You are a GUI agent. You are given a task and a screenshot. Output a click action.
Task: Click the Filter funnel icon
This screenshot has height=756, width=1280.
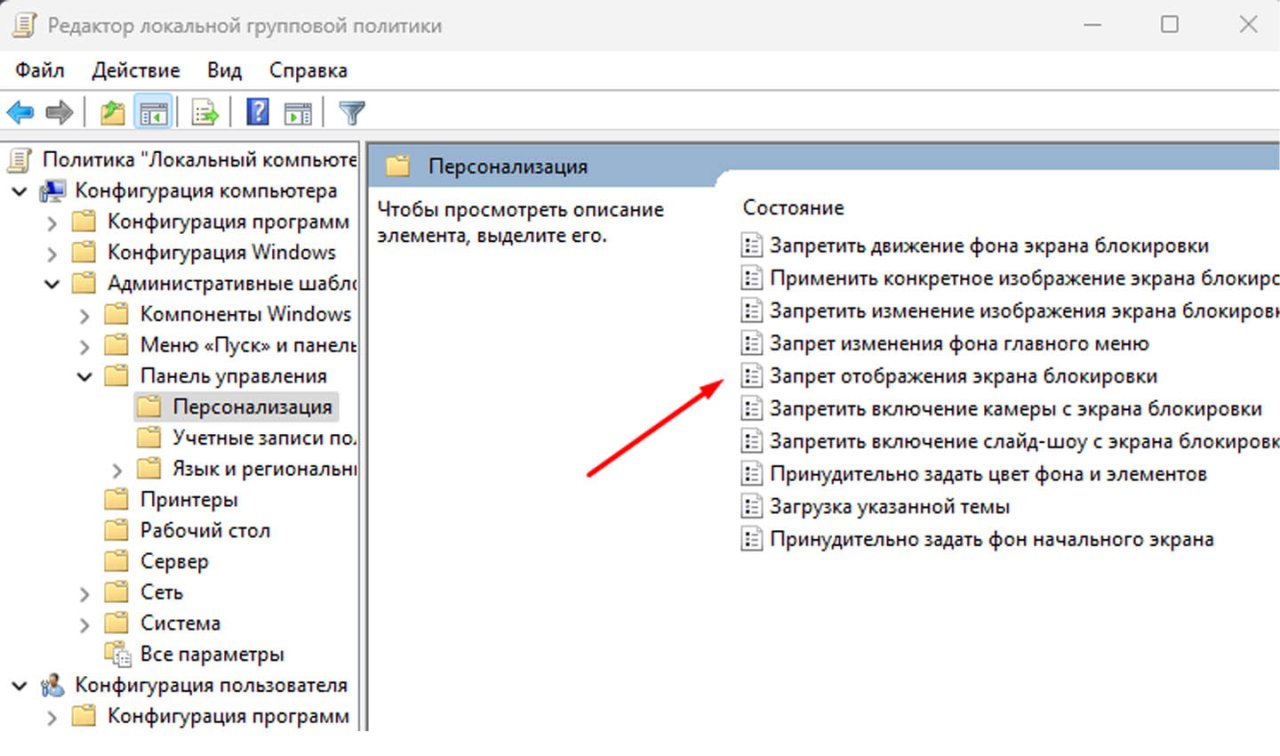tap(351, 112)
